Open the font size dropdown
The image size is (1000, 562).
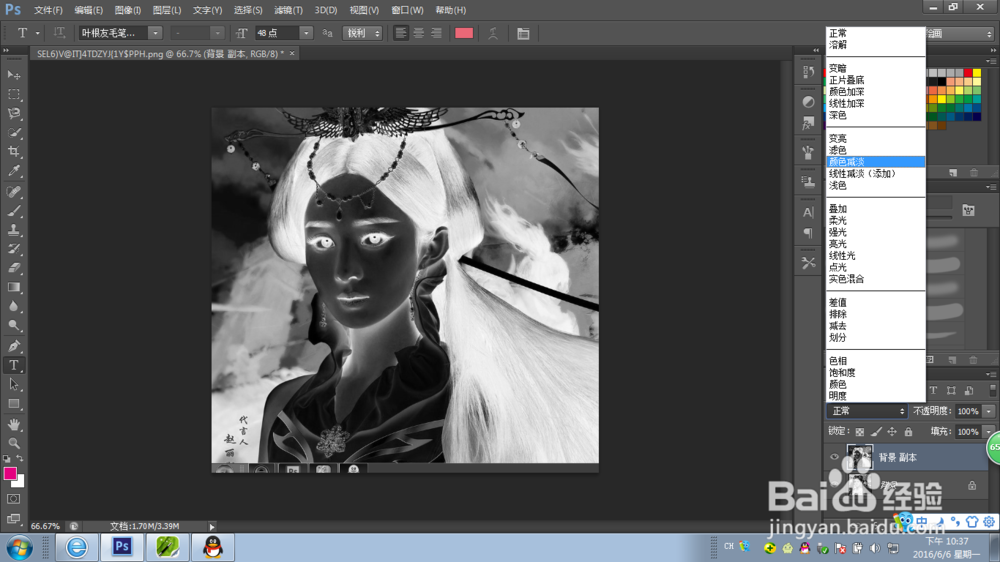(x=306, y=33)
